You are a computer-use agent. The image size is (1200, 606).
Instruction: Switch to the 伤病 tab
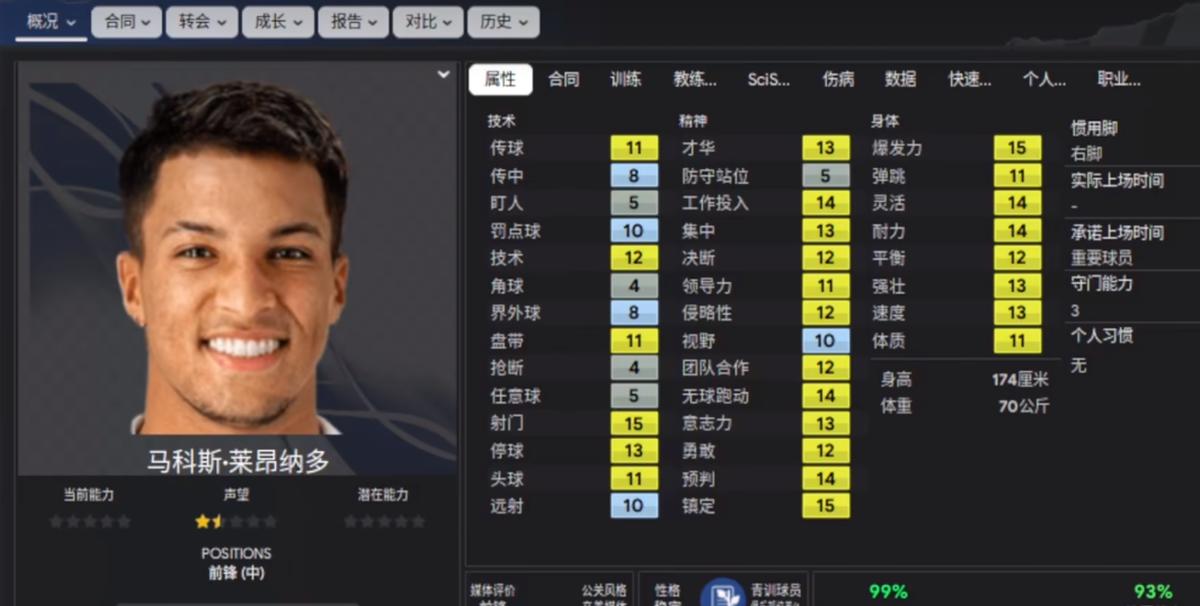[838, 80]
